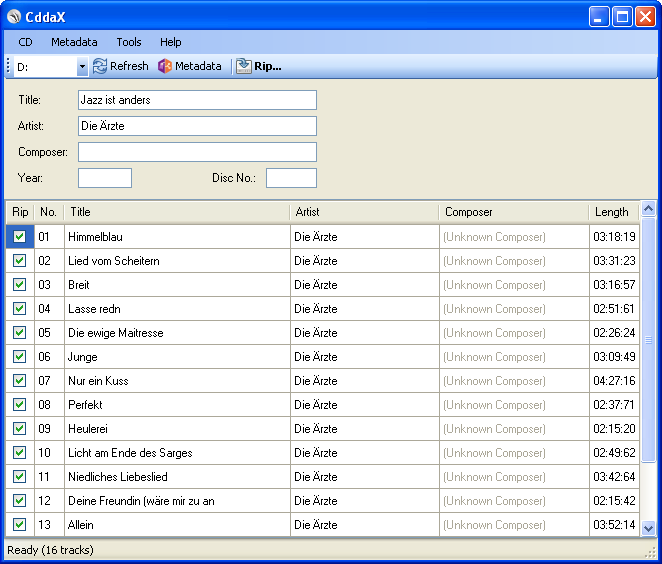The image size is (662, 564).
Task: Click the Metadata toolbar icon
Action: (x=165, y=66)
